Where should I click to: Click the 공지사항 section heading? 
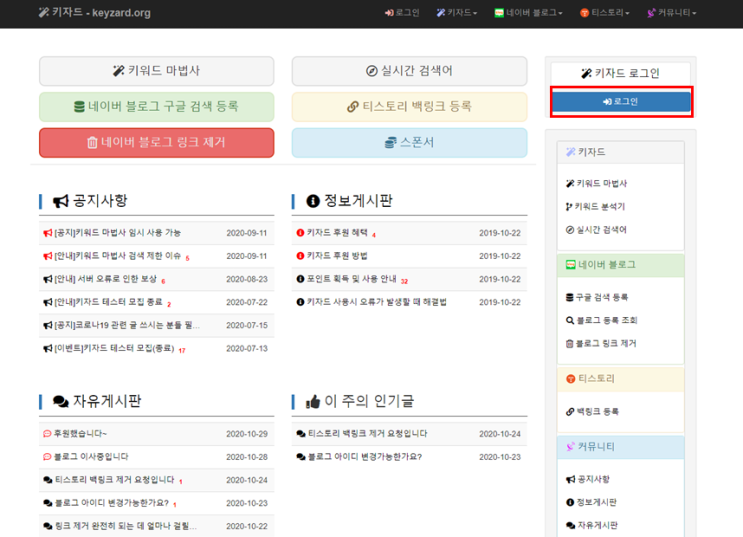[90, 201]
